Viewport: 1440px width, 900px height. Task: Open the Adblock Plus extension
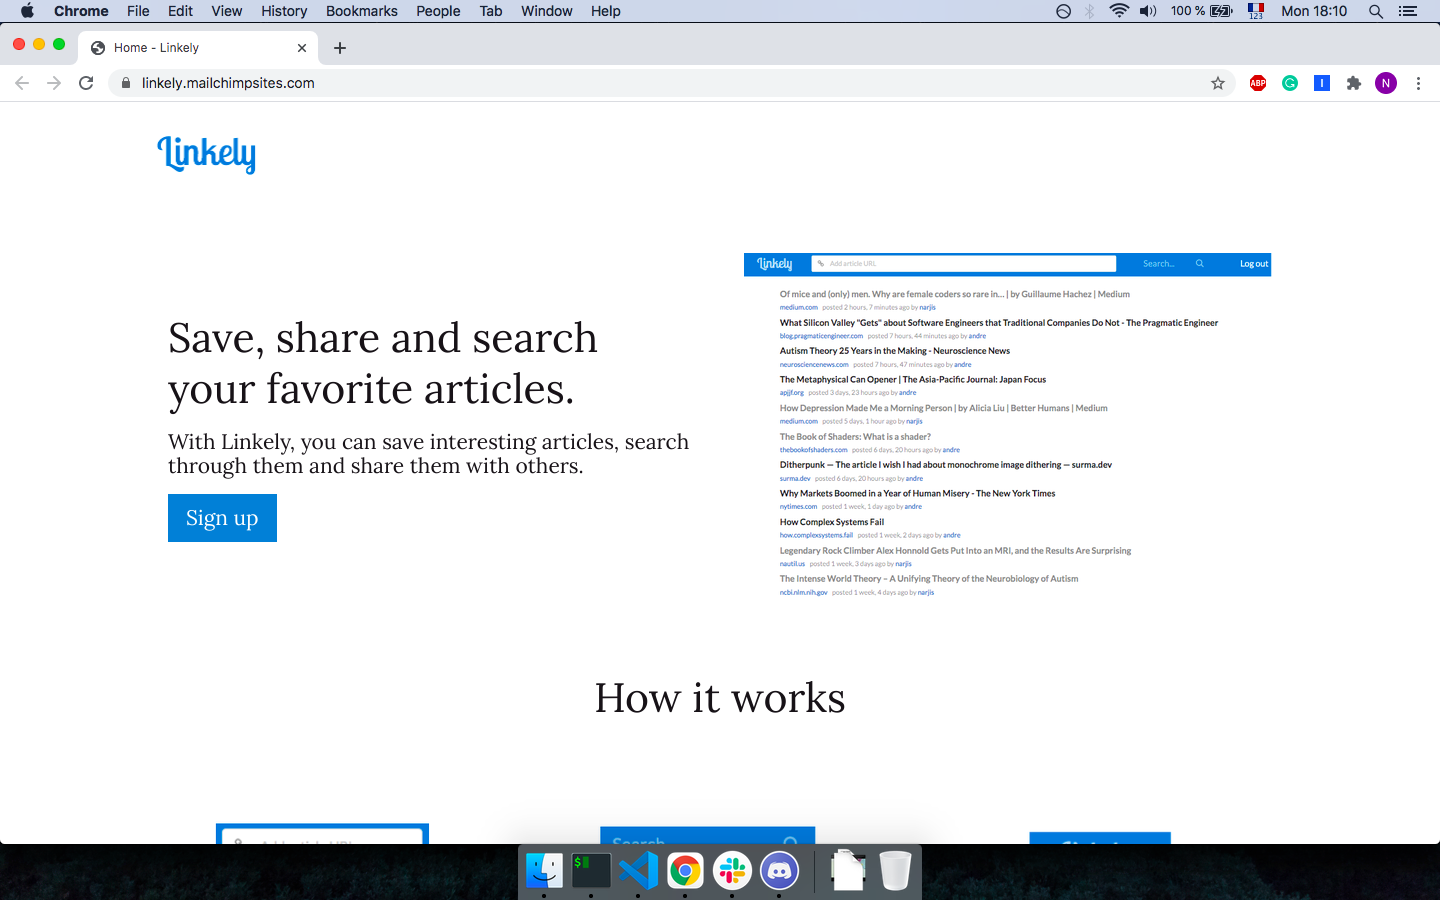[1258, 83]
